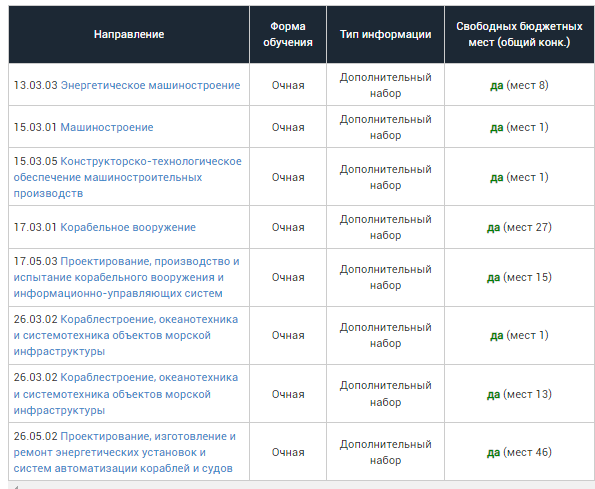
Task: Open the second Кораблестроение link with 13 places
Action: coord(126,394)
